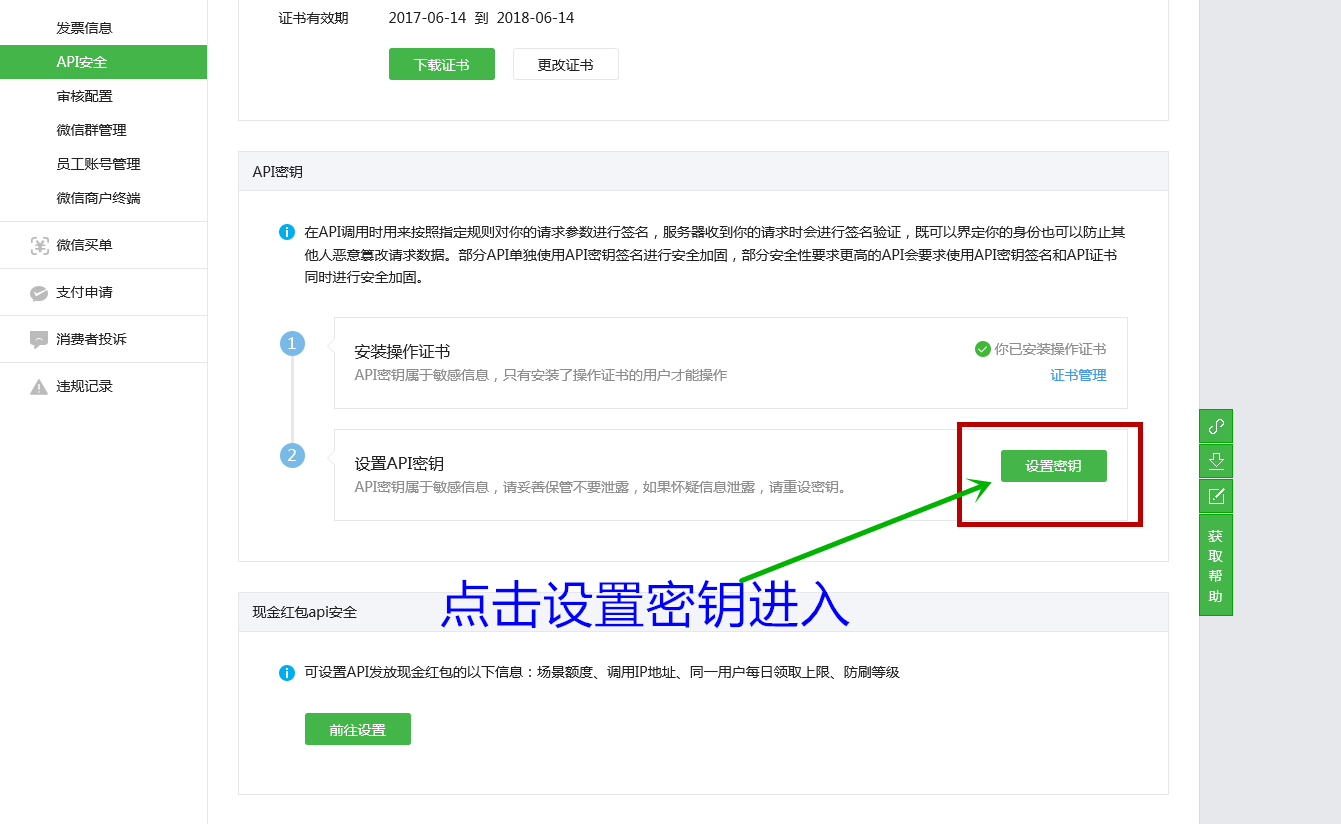Image resolution: width=1341 pixels, height=824 pixels.
Task: Click the 消费者投诉 speech bubble icon
Action: [x=39, y=340]
